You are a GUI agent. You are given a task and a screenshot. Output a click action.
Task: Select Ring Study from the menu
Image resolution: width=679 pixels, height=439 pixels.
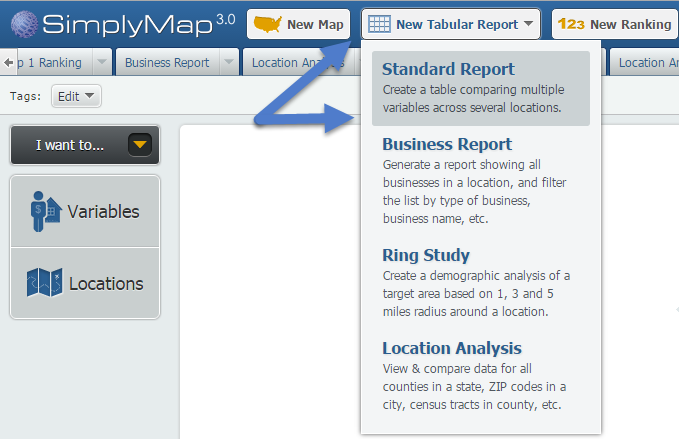pyautogui.click(x=481, y=282)
